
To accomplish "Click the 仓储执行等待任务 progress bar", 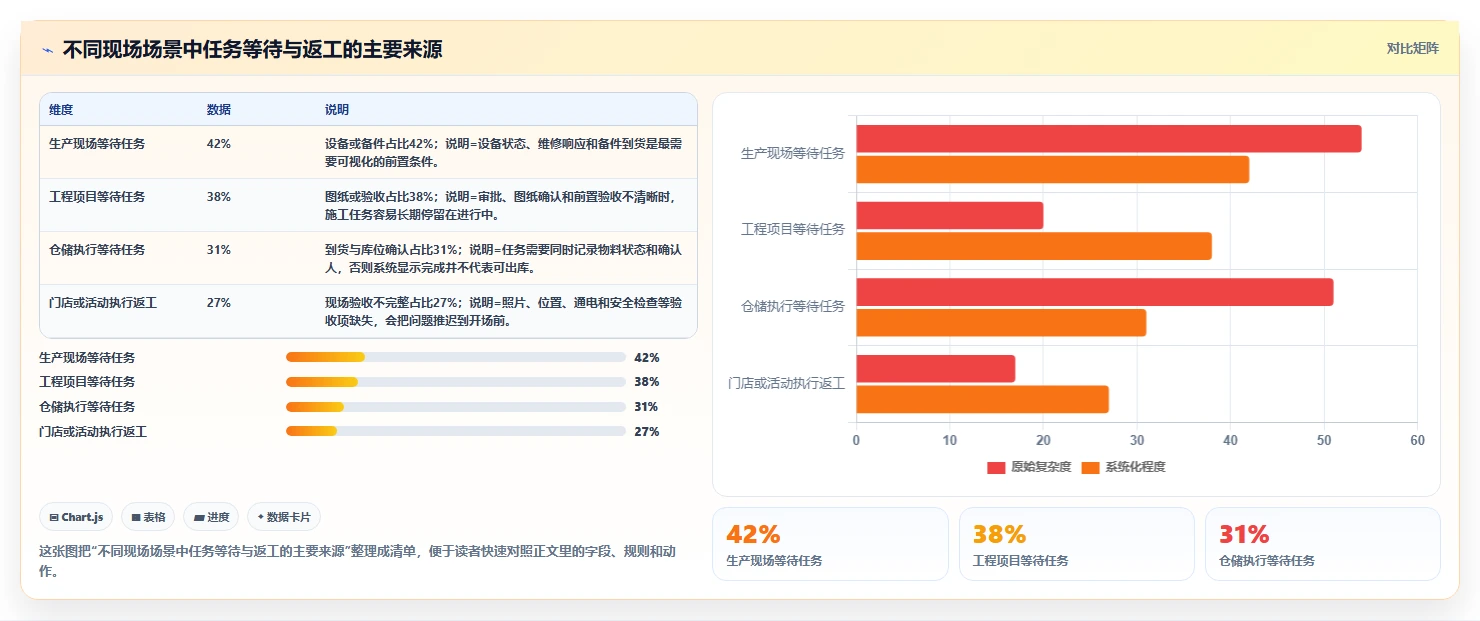I will [x=456, y=407].
